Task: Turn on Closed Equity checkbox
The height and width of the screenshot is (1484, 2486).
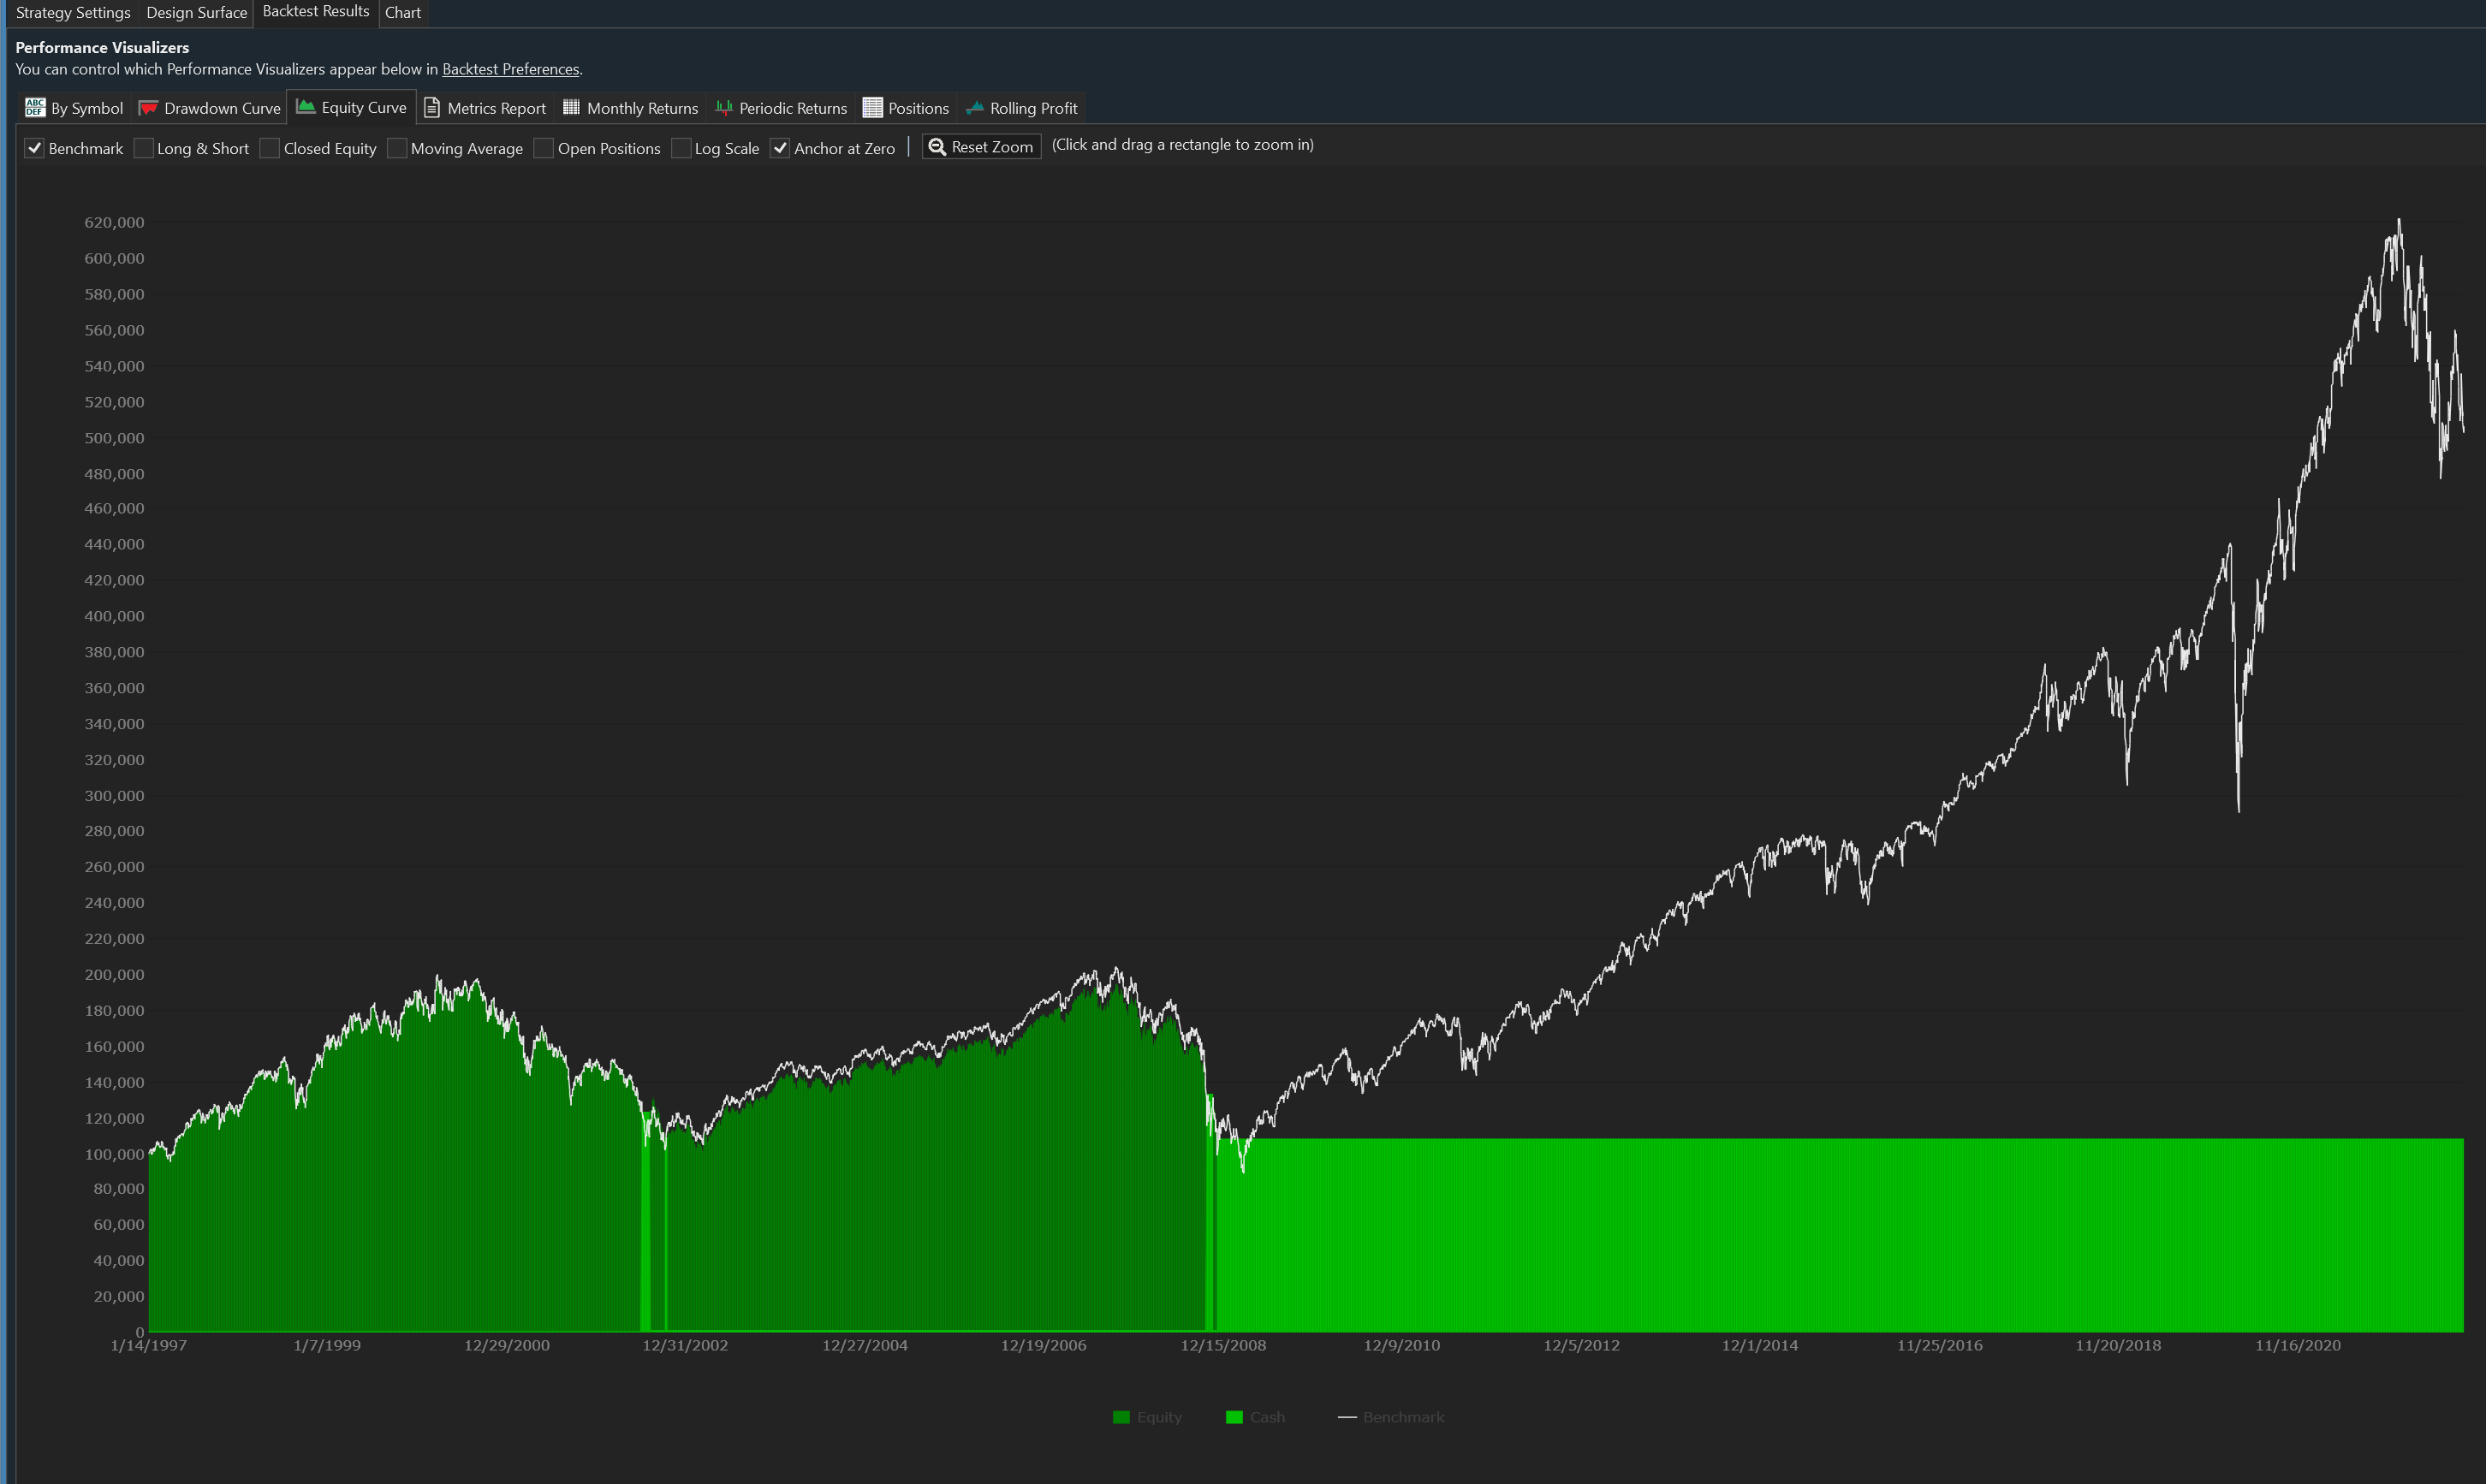Action: click(270, 148)
